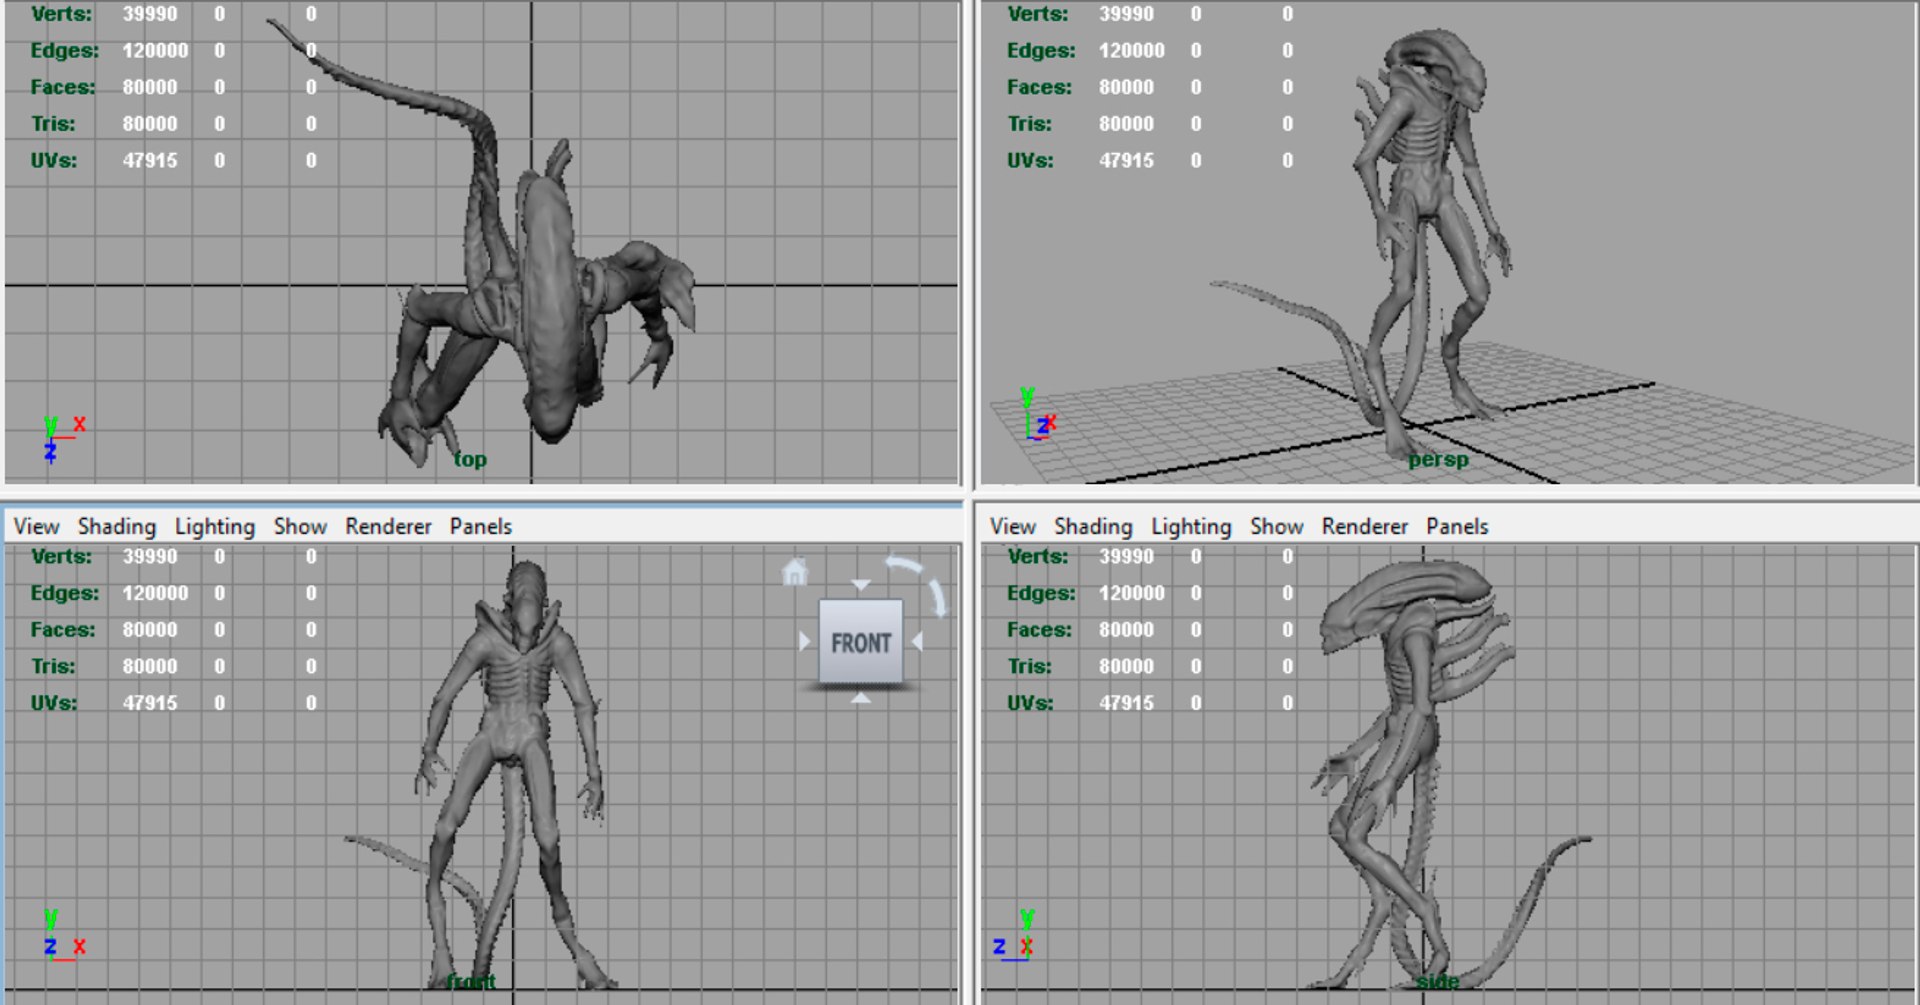Click 'Edges:' label in the persp viewport
This screenshot has height=1005, width=1920.
click(1041, 51)
